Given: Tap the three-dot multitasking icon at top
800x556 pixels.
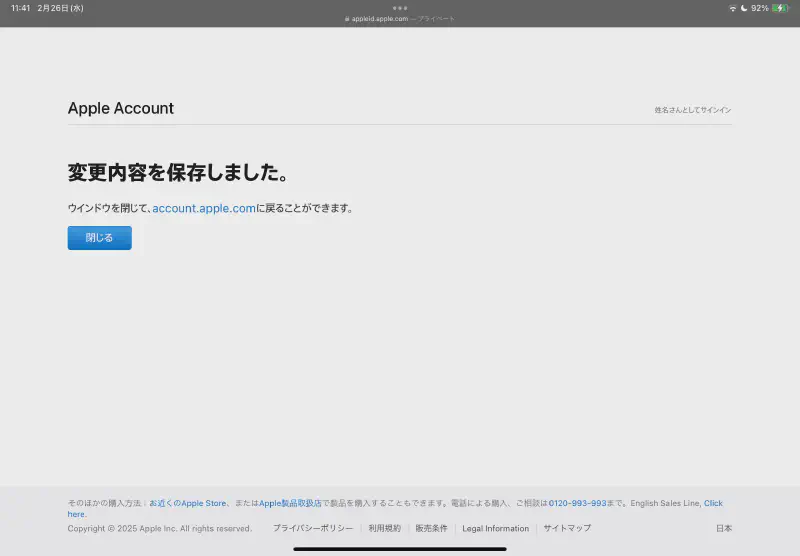Looking at the screenshot, I should tap(400, 8).
